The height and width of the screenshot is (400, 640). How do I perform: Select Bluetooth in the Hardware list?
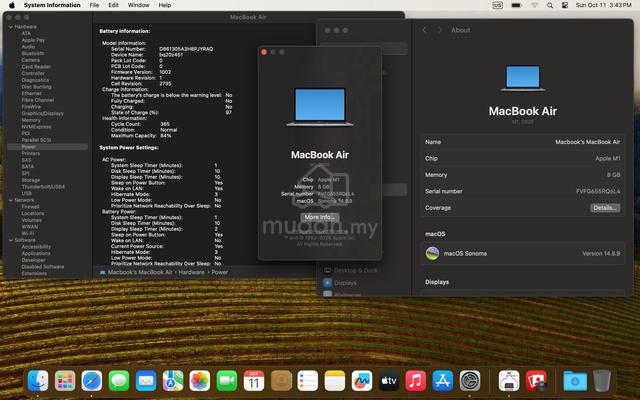33,53
